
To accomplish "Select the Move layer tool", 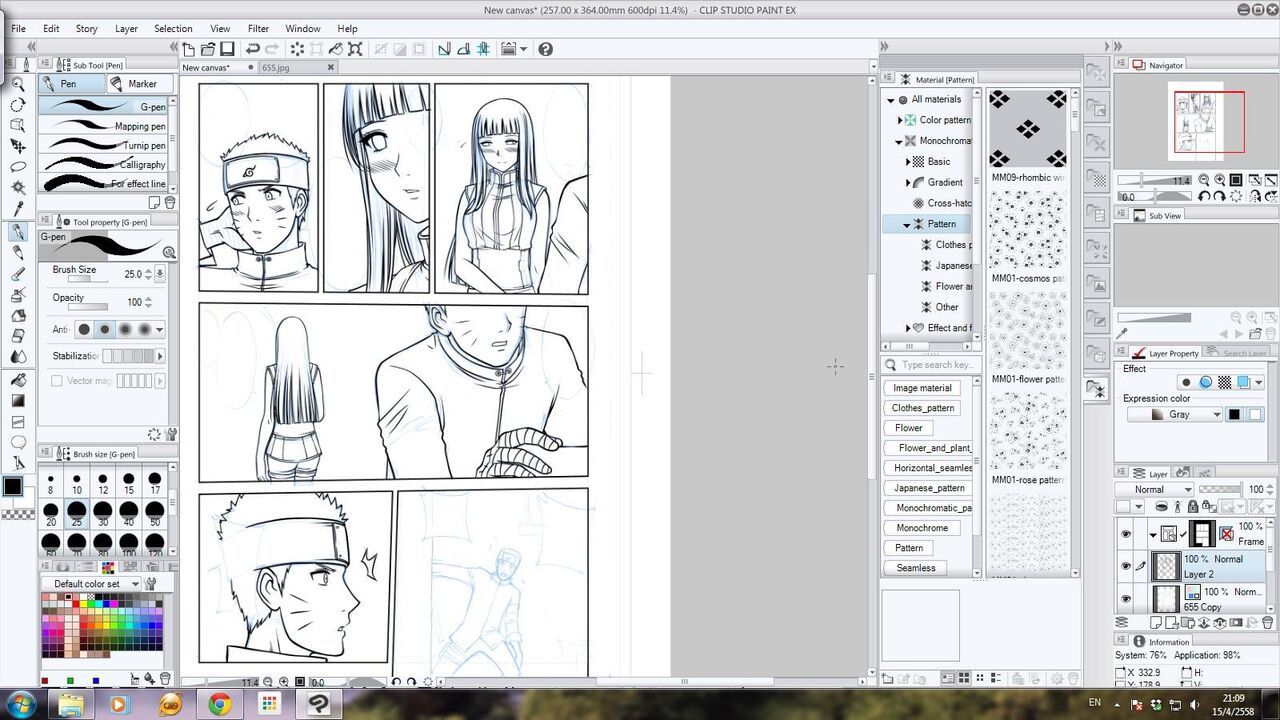I will pos(18,146).
